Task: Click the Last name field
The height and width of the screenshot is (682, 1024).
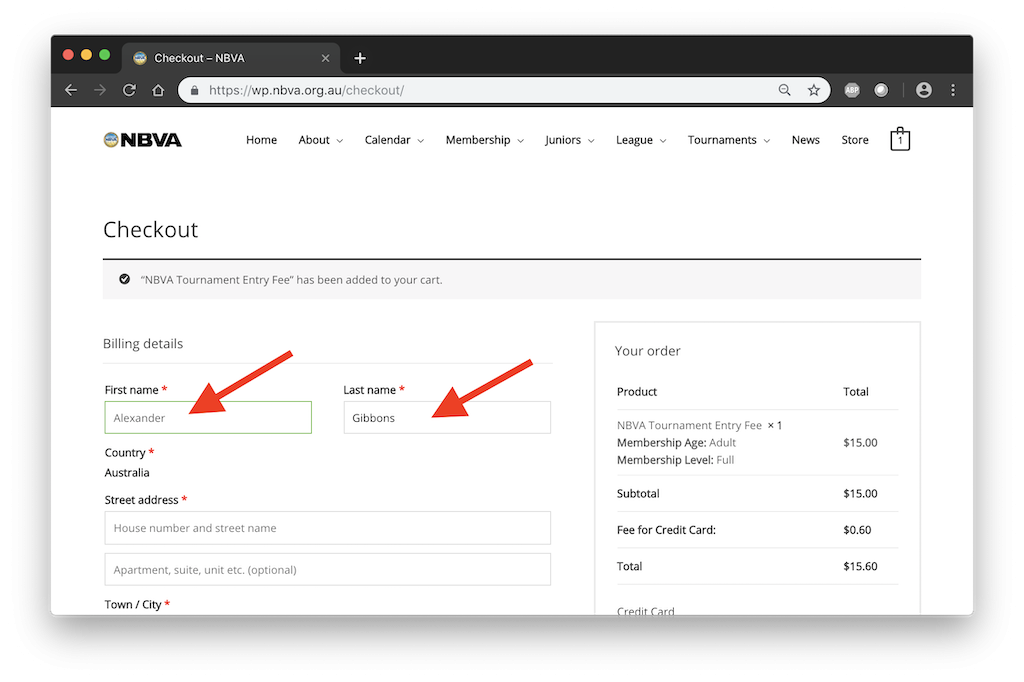Action: pos(447,417)
